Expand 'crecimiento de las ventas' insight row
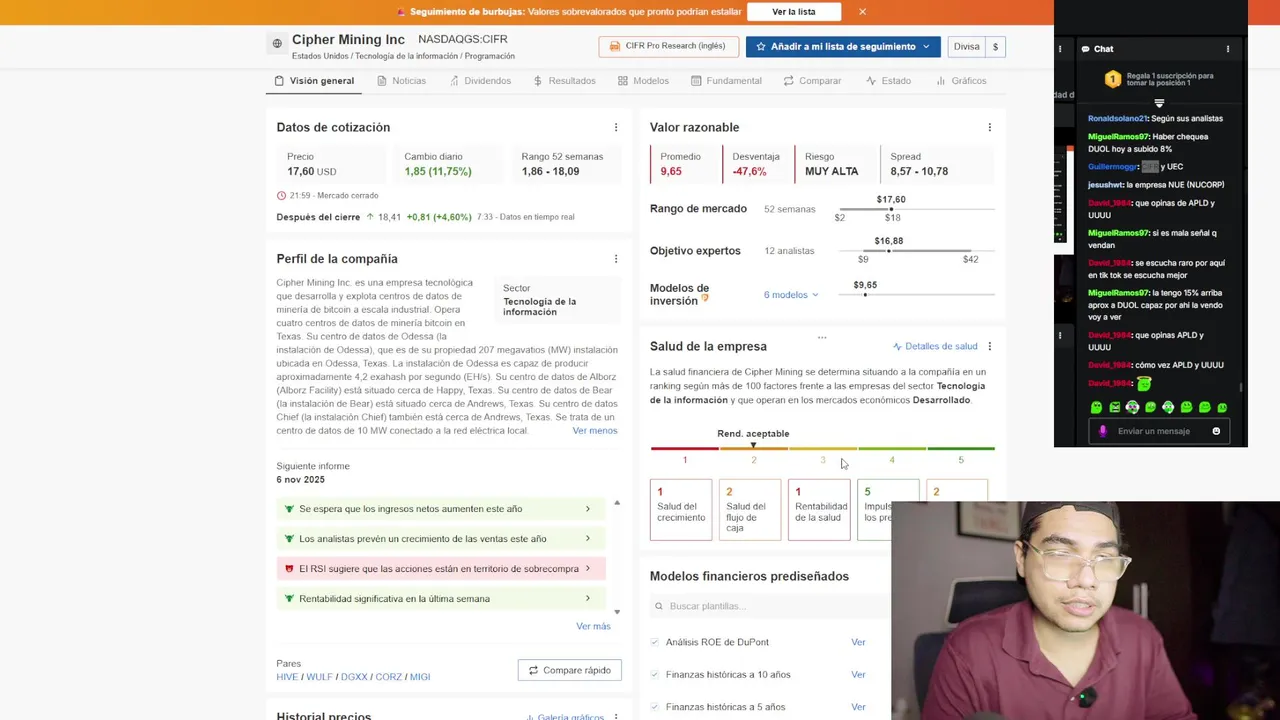 (x=440, y=539)
